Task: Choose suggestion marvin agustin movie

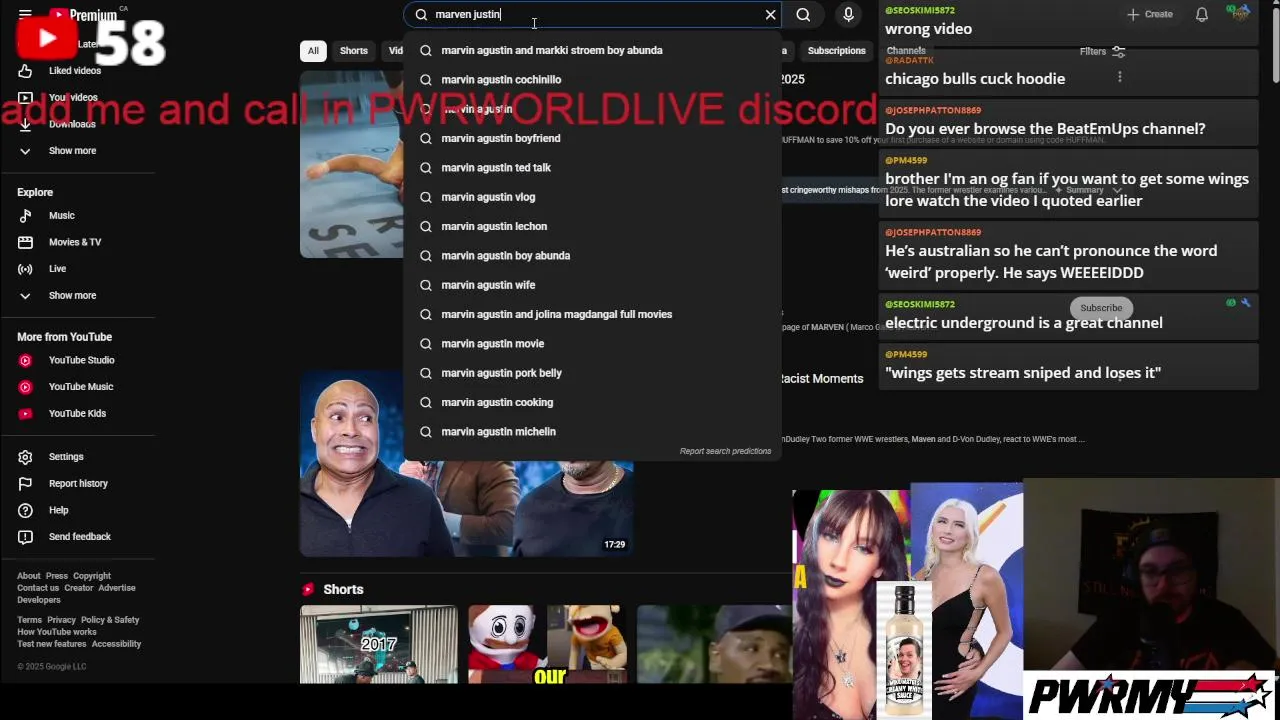Action: [x=592, y=344]
